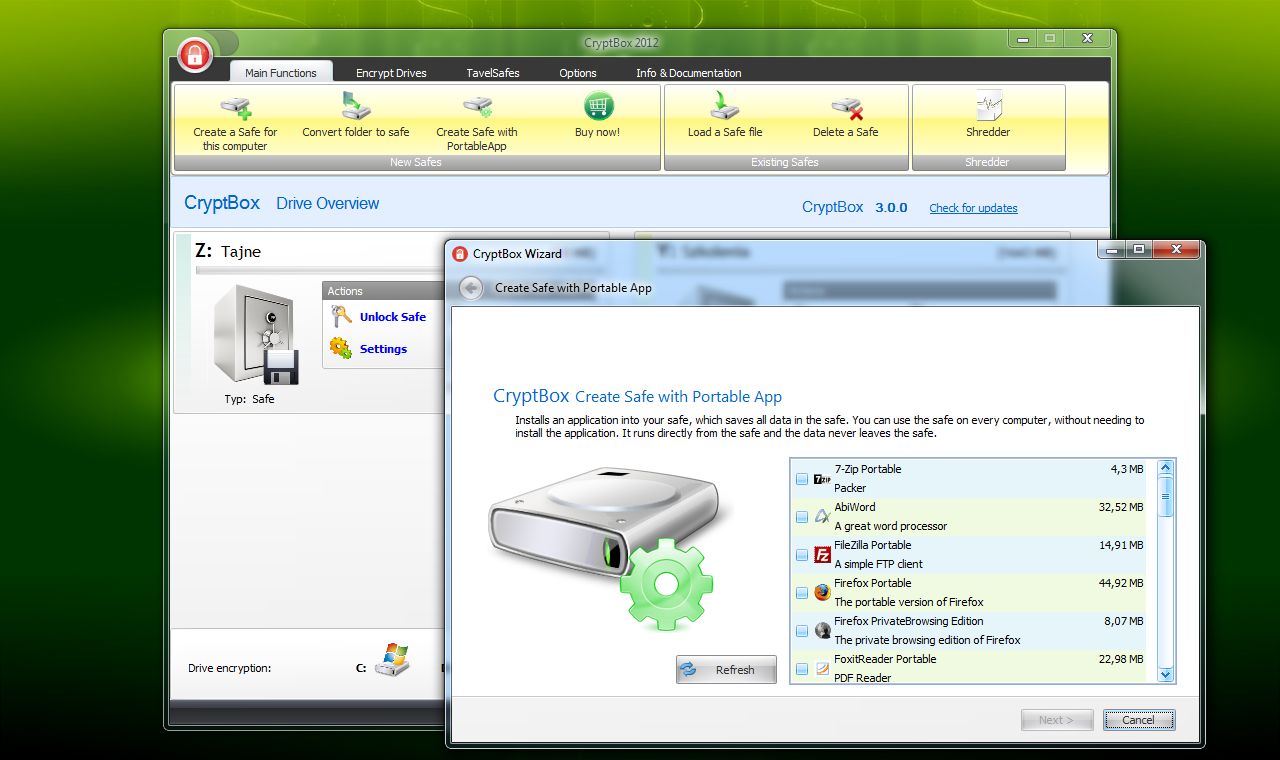This screenshot has width=1280, height=760.
Task: Click the 'Typ: Safe' label
Action: coord(249,399)
